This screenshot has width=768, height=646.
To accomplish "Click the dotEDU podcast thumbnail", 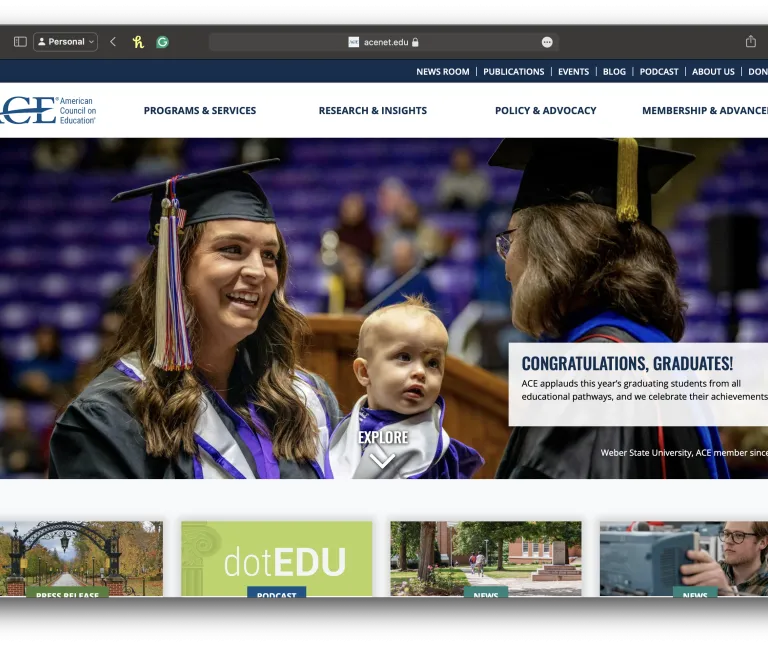I will 276,558.
